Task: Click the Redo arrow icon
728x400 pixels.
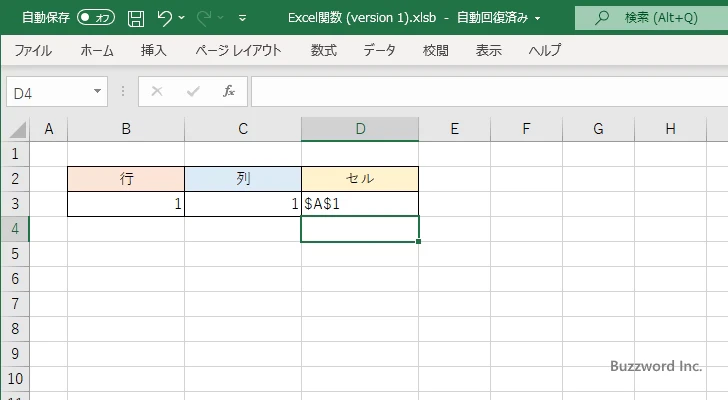Action: click(204, 18)
